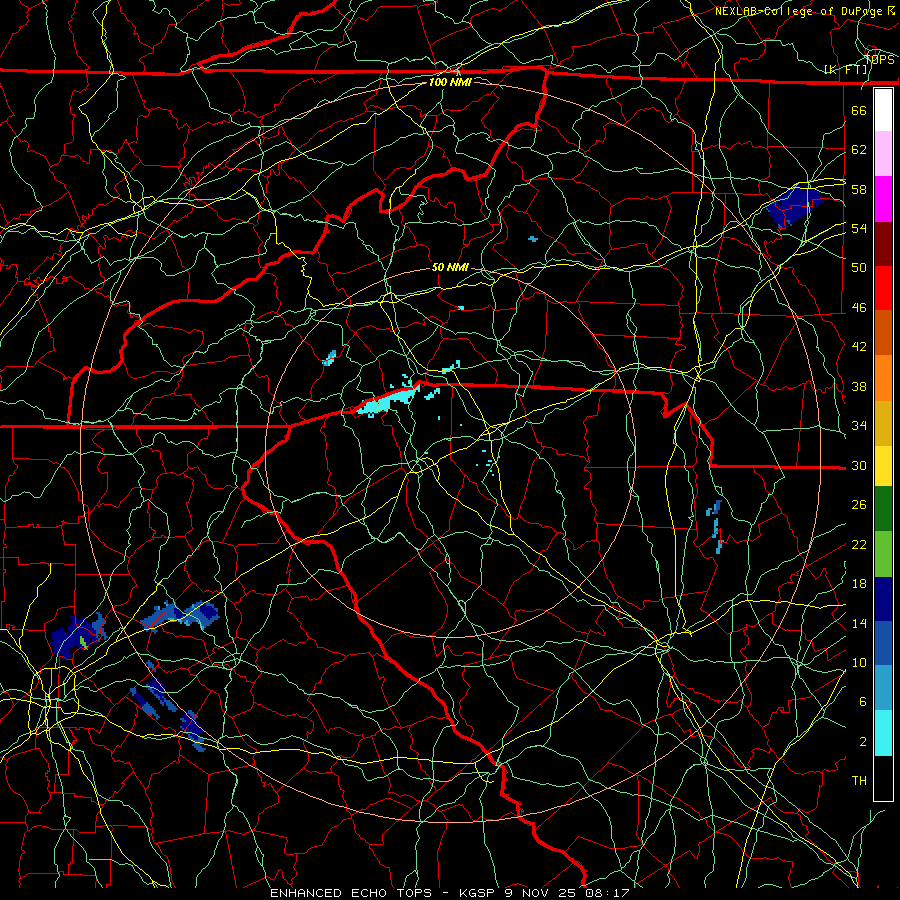900x900 pixels.
Task: Click the '54' legend value
Action: [859, 228]
